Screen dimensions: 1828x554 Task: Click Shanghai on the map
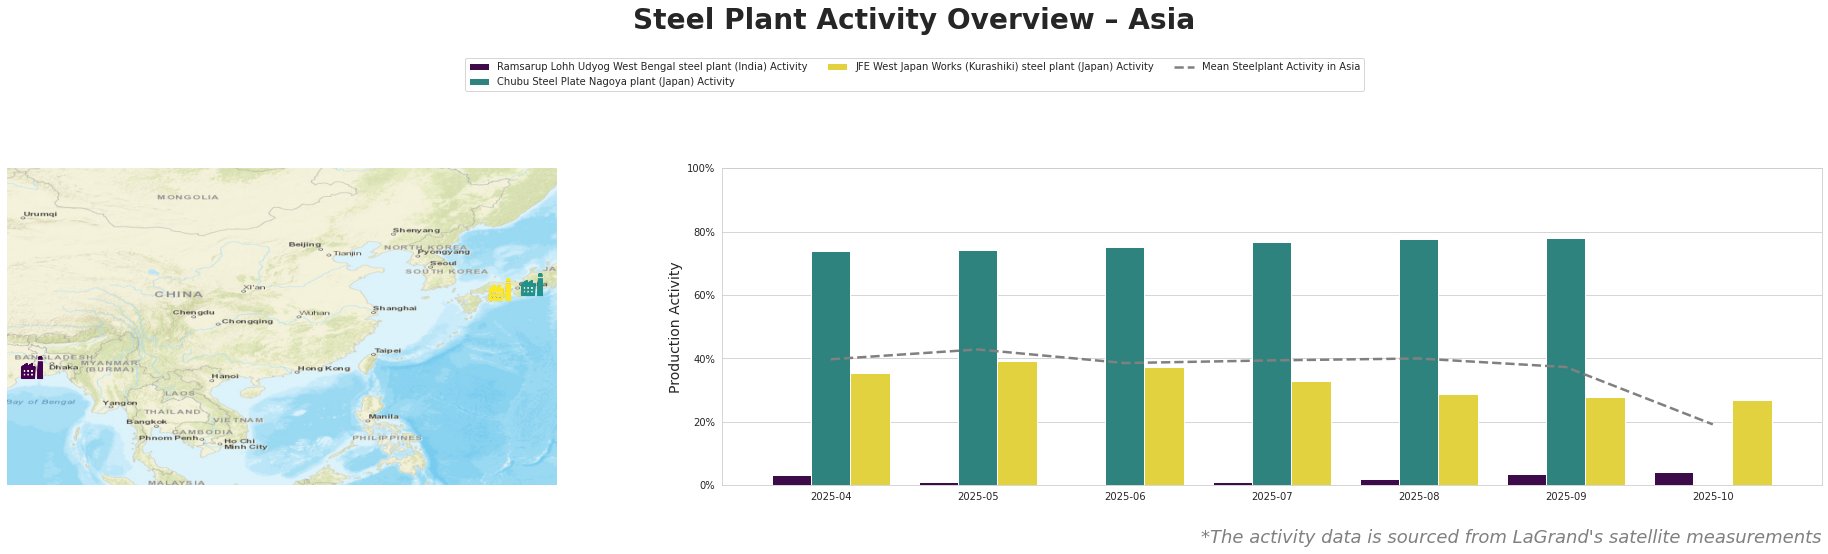point(394,308)
